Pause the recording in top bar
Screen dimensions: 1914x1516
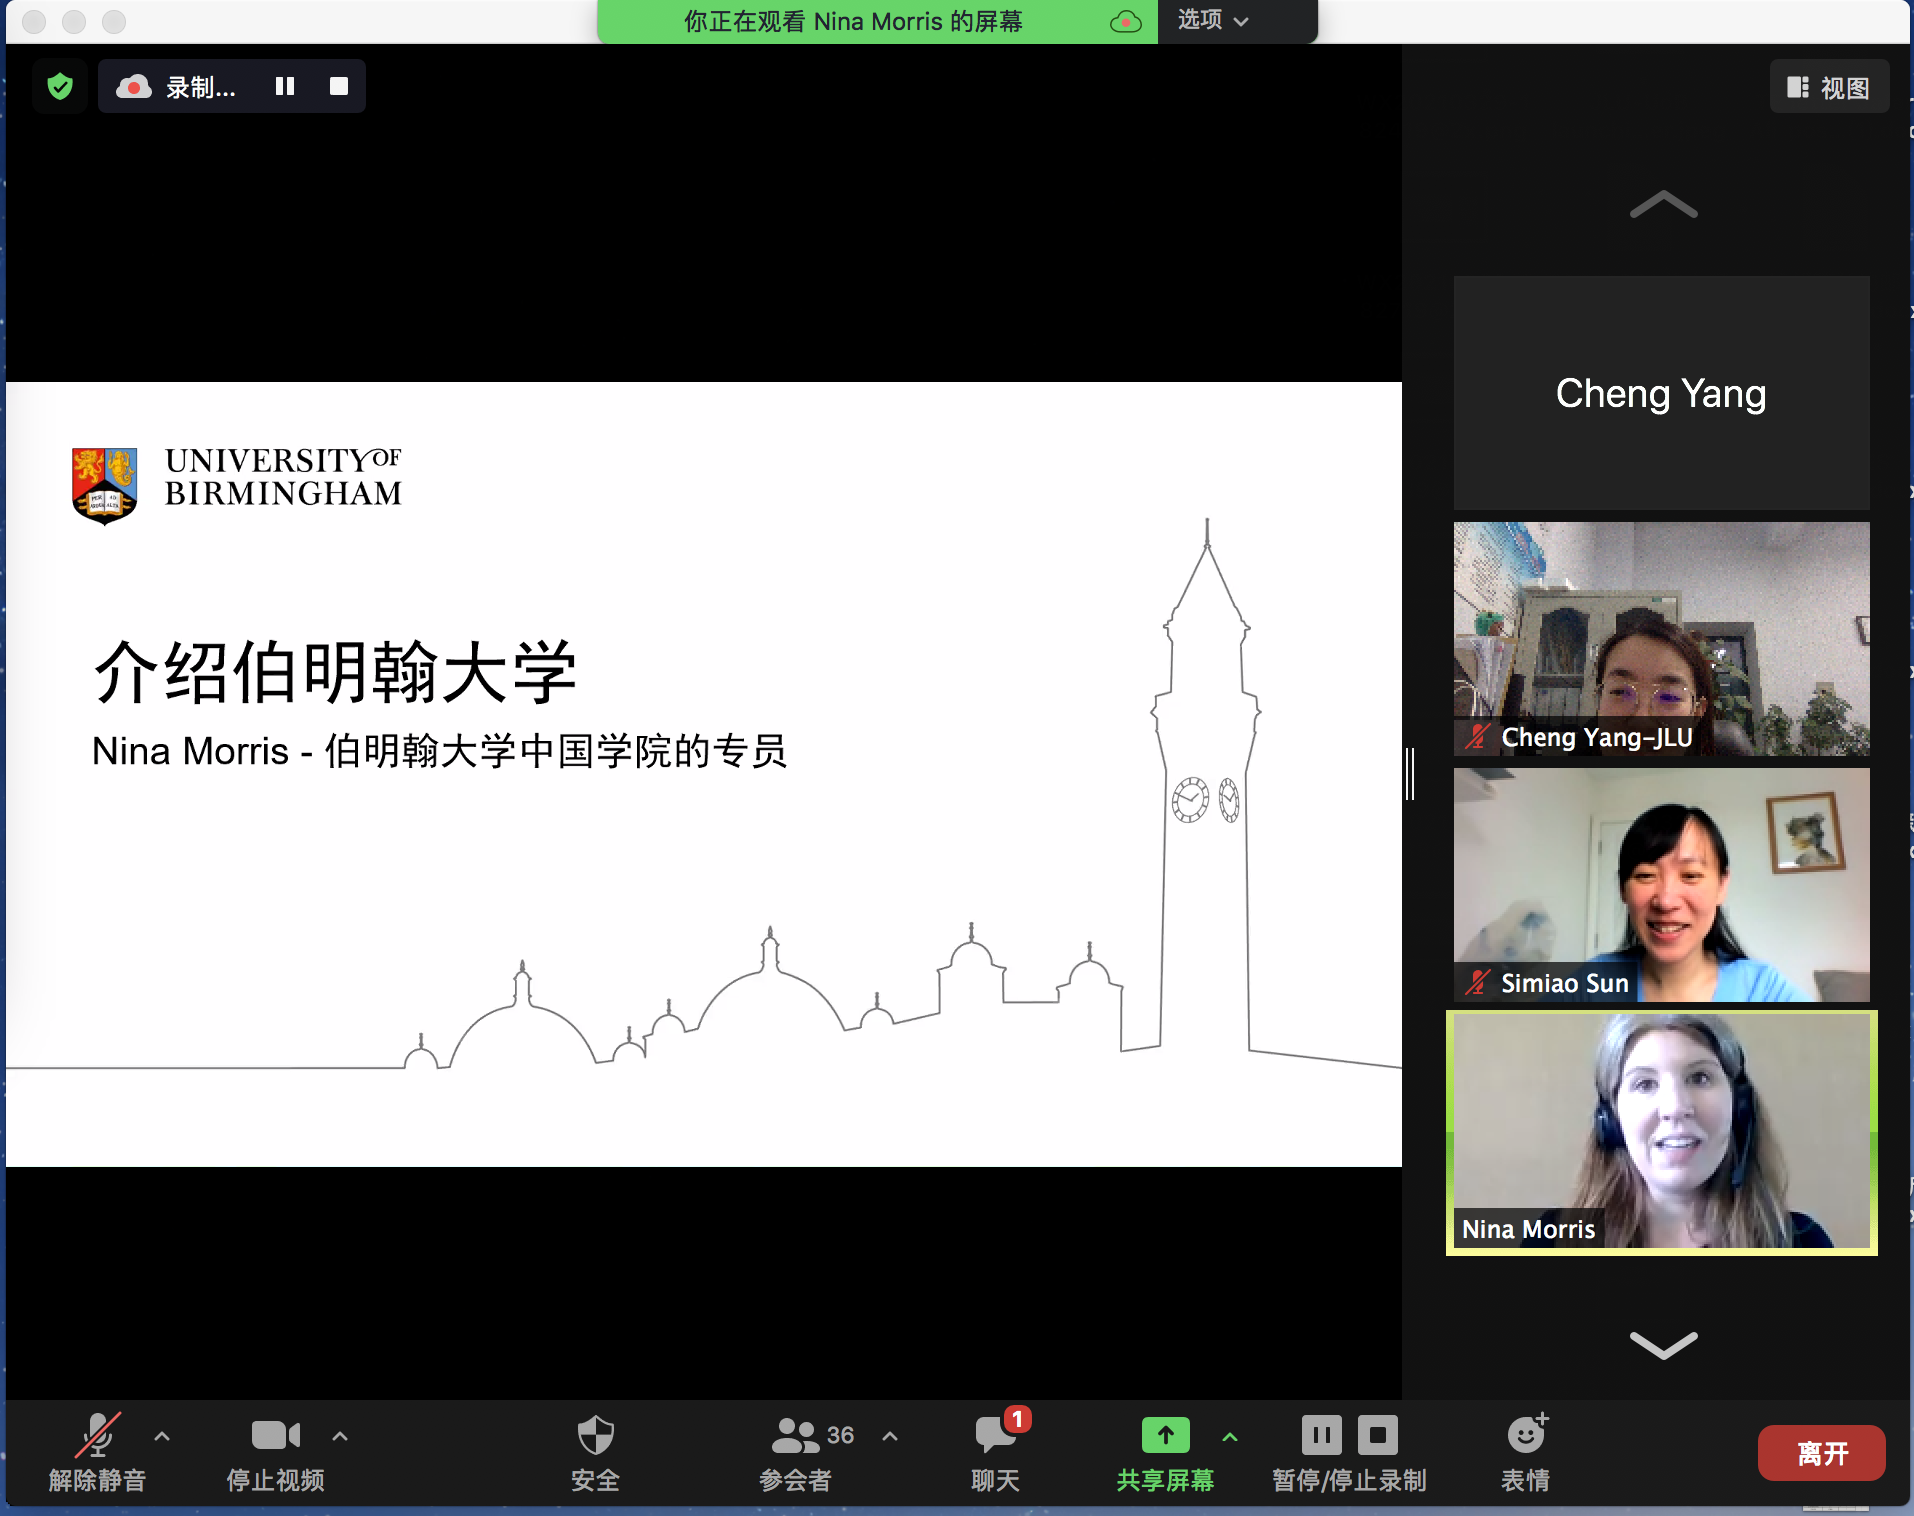click(x=285, y=87)
